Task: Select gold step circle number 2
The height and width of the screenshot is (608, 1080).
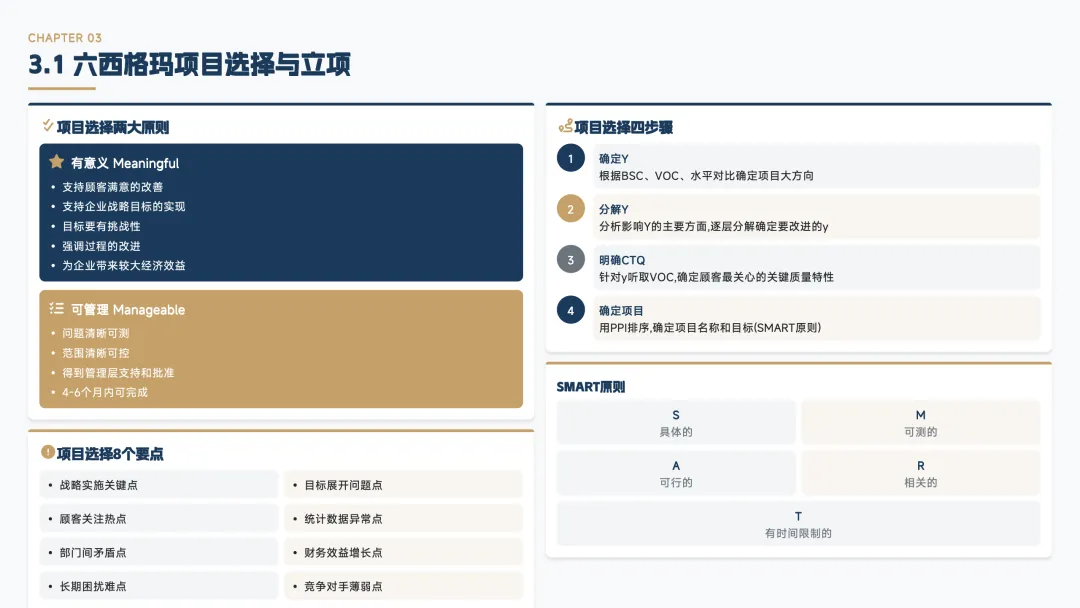Action: pos(570,209)
